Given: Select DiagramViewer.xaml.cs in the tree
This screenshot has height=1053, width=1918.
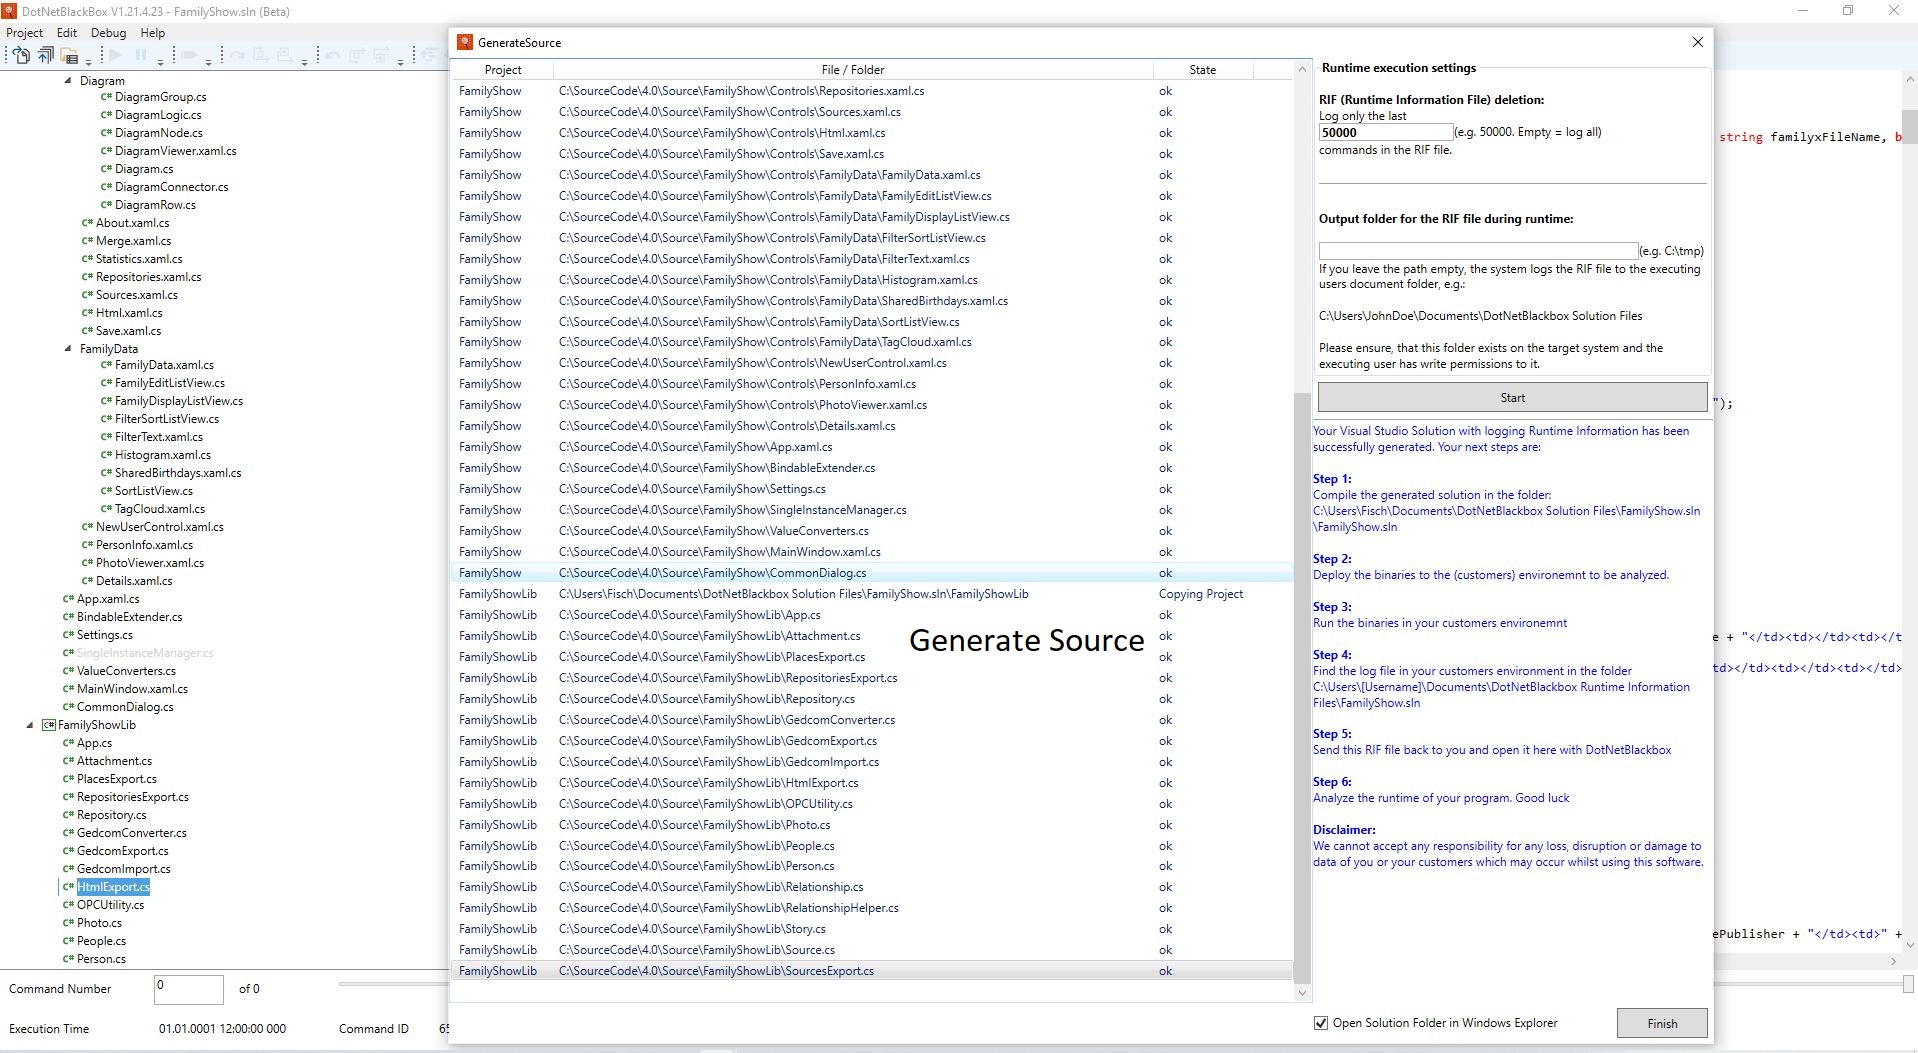Looking at the screenshot, I should tap(175, 151).
